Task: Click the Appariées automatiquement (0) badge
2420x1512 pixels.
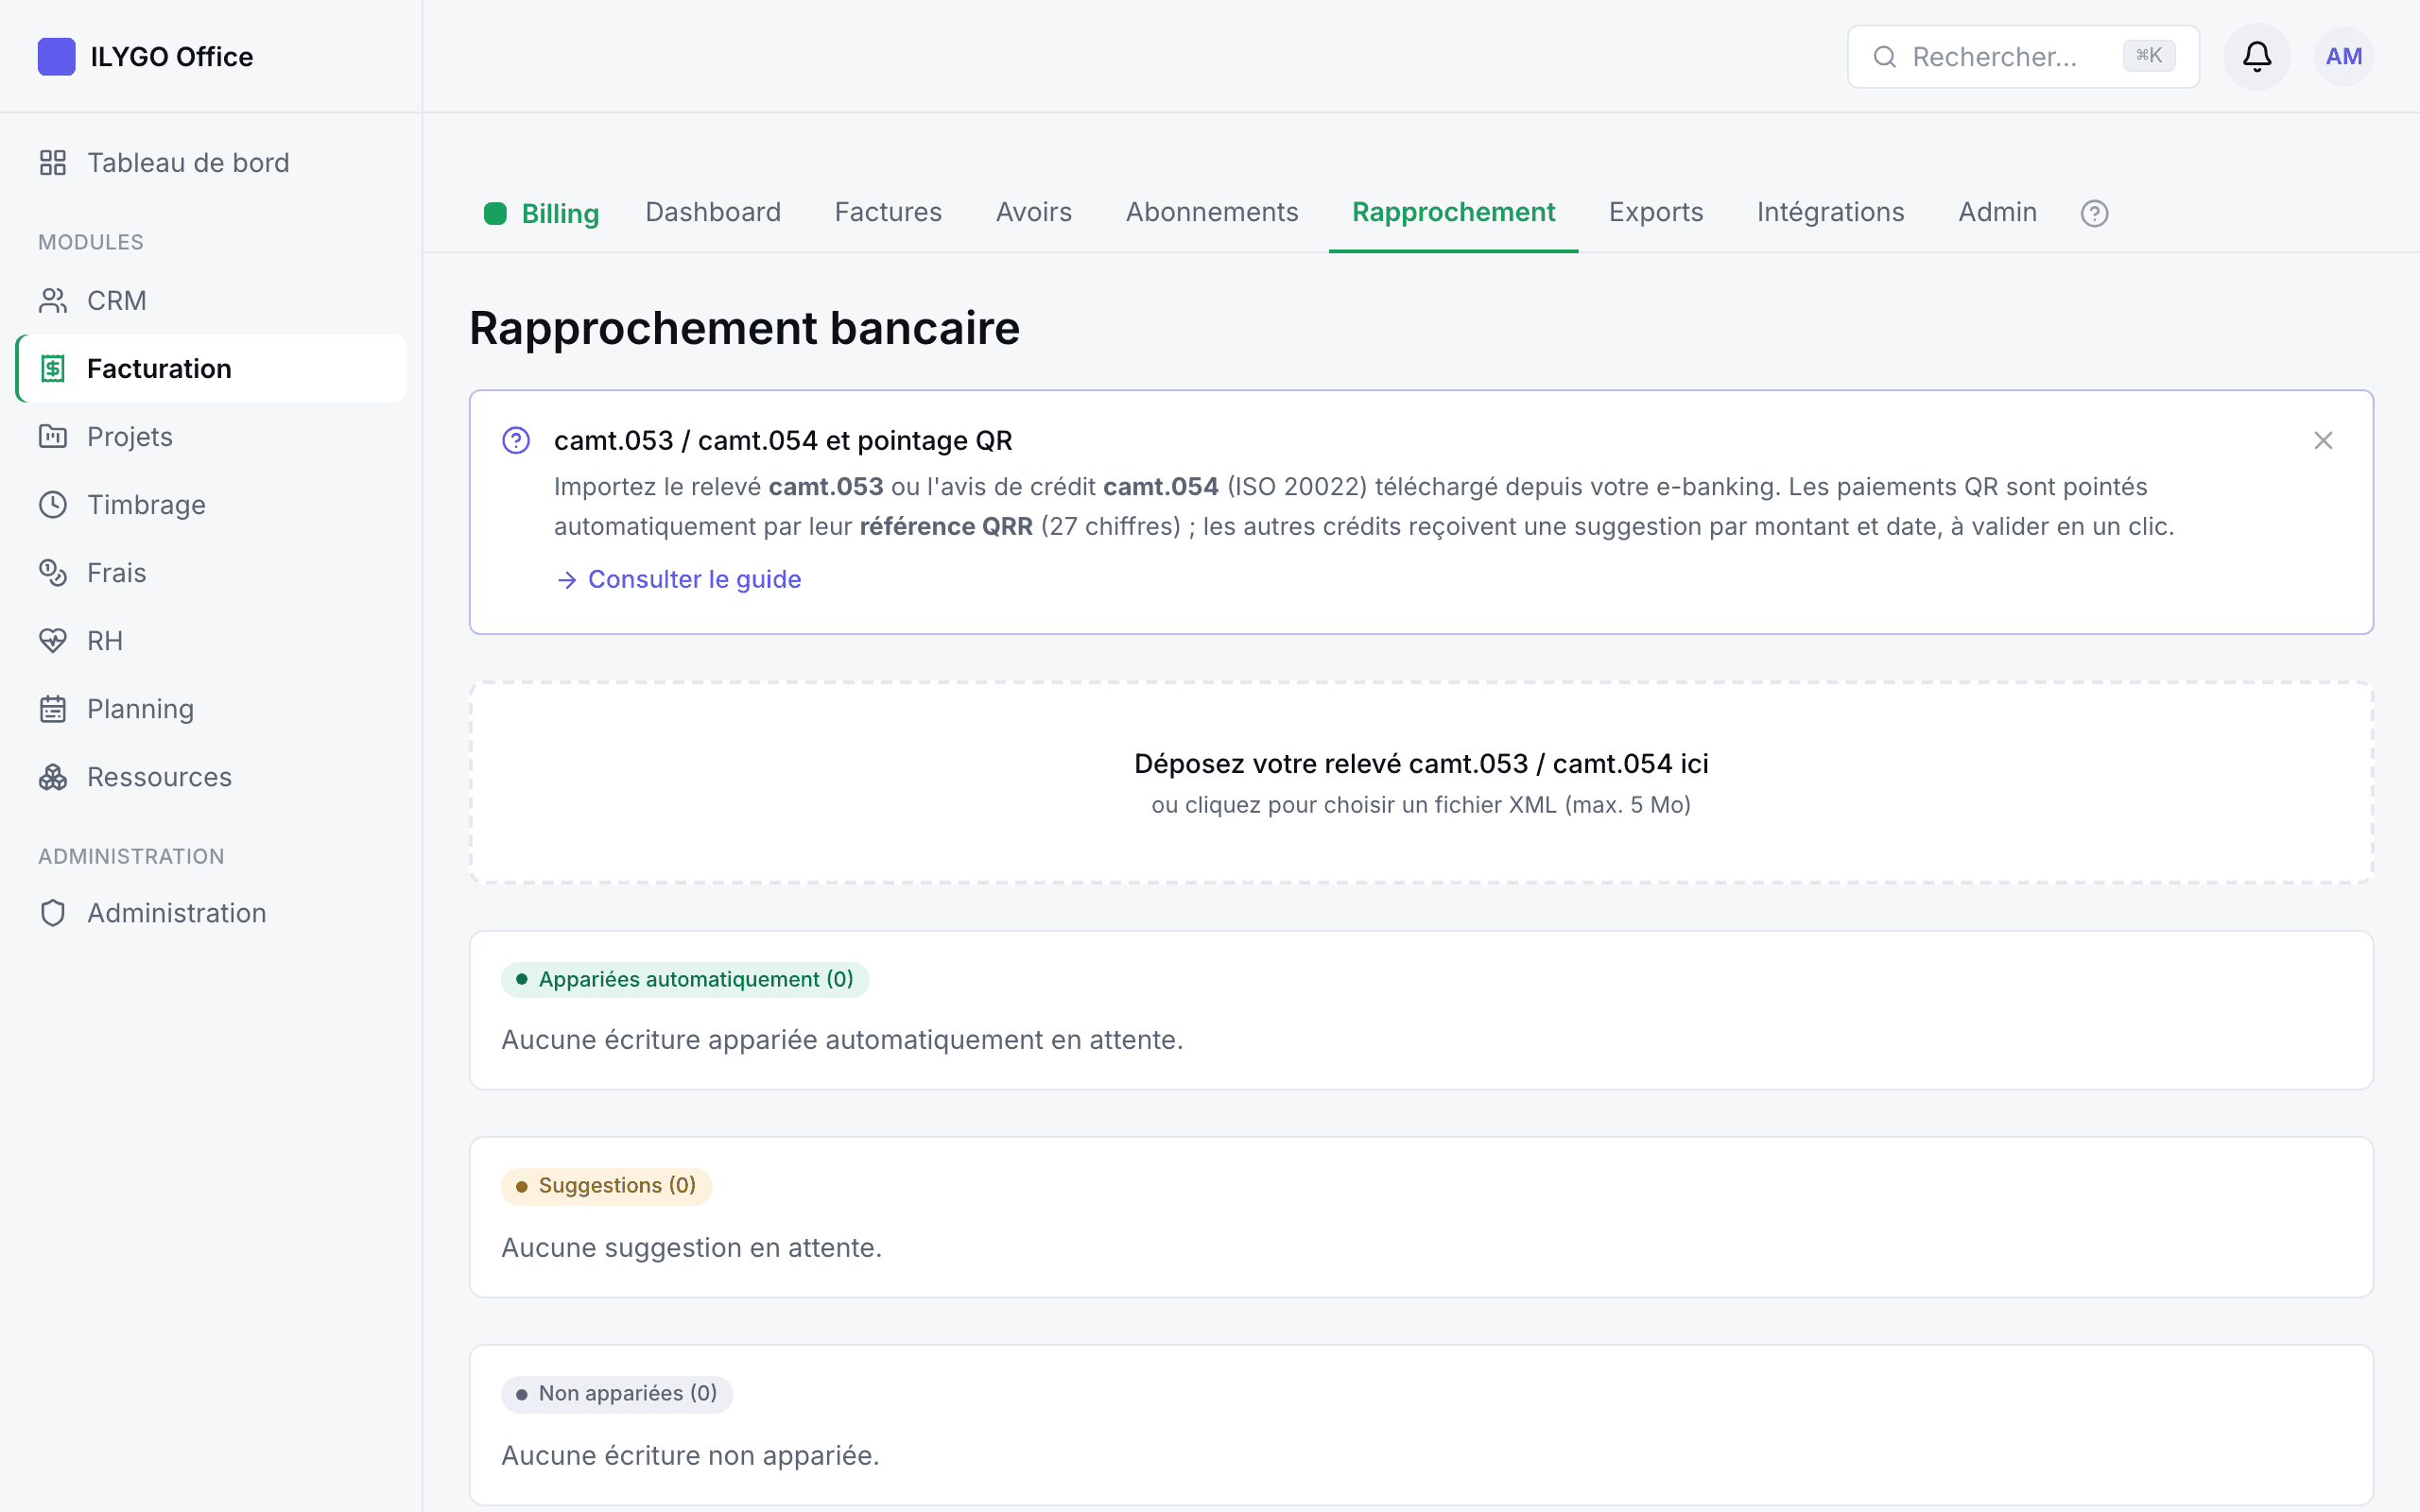Action: (x=685, y=980)
